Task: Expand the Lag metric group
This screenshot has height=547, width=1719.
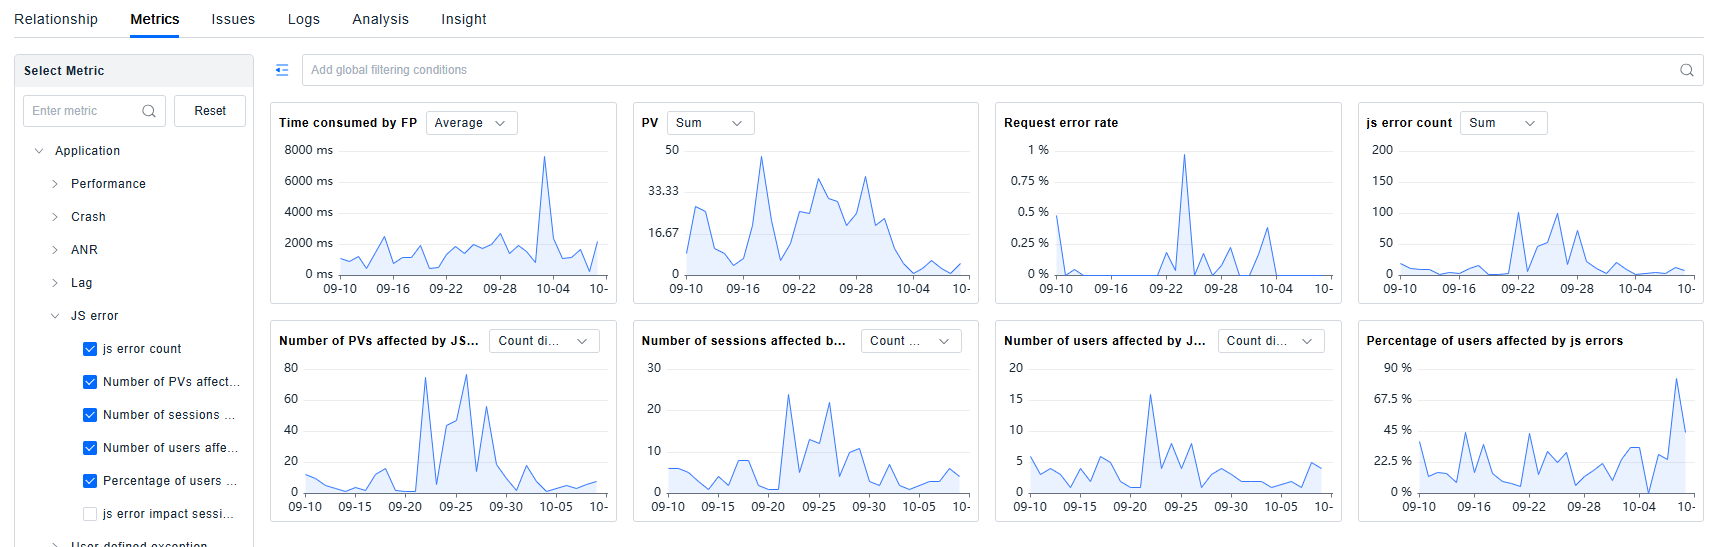Action: (55, 283)
